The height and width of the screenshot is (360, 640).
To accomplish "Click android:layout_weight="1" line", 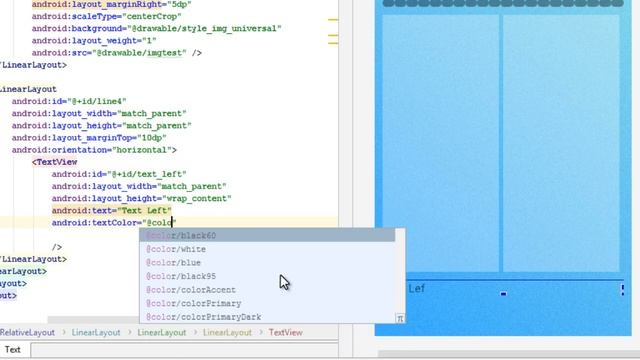I will [x=94, y=40].
